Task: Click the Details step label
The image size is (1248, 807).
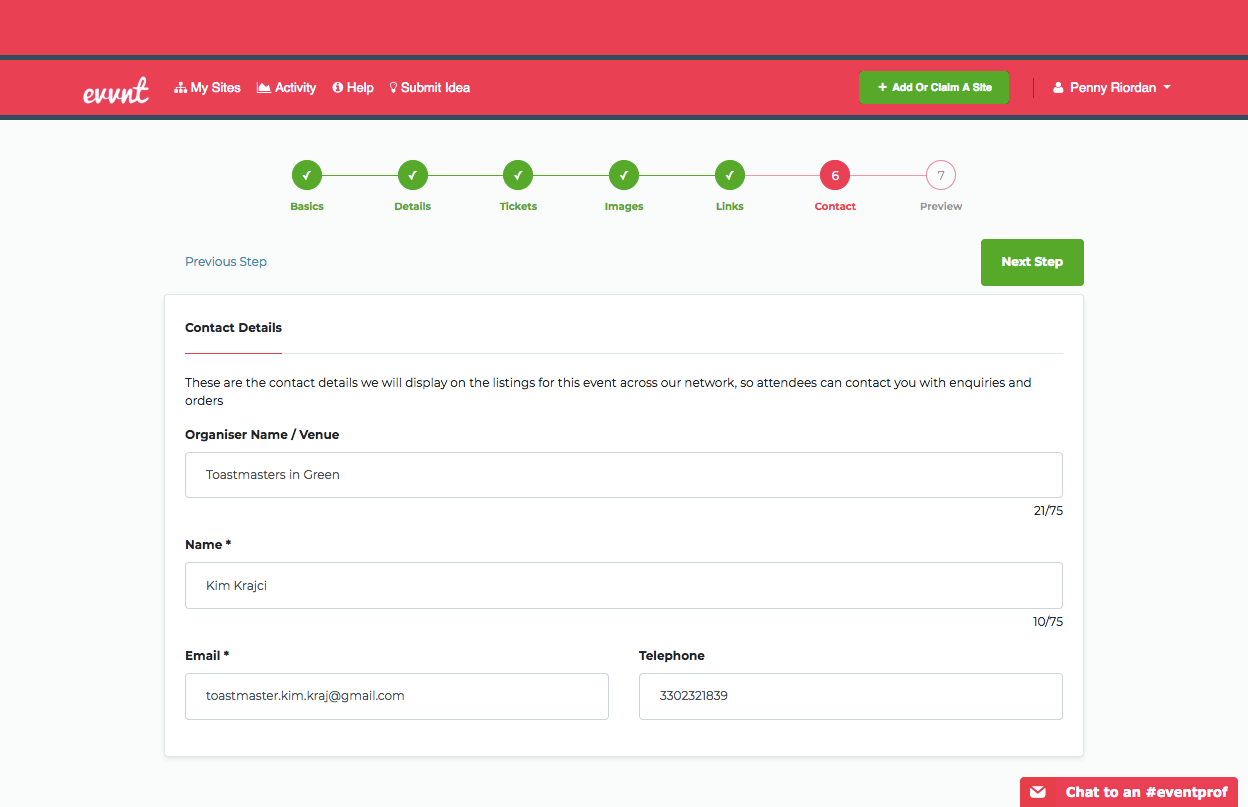Action: tap(413, 206)
